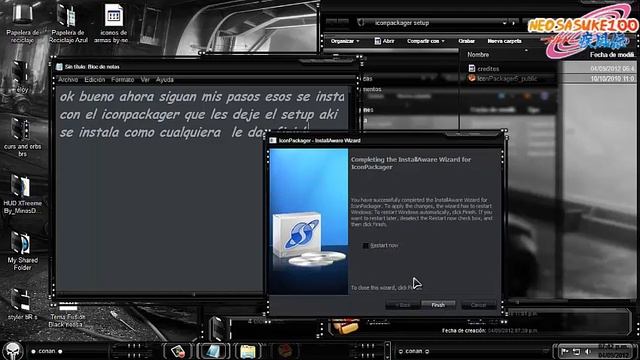Click the IconPackager5_public installer icon

pyautogui.click(x=472, y=78)
